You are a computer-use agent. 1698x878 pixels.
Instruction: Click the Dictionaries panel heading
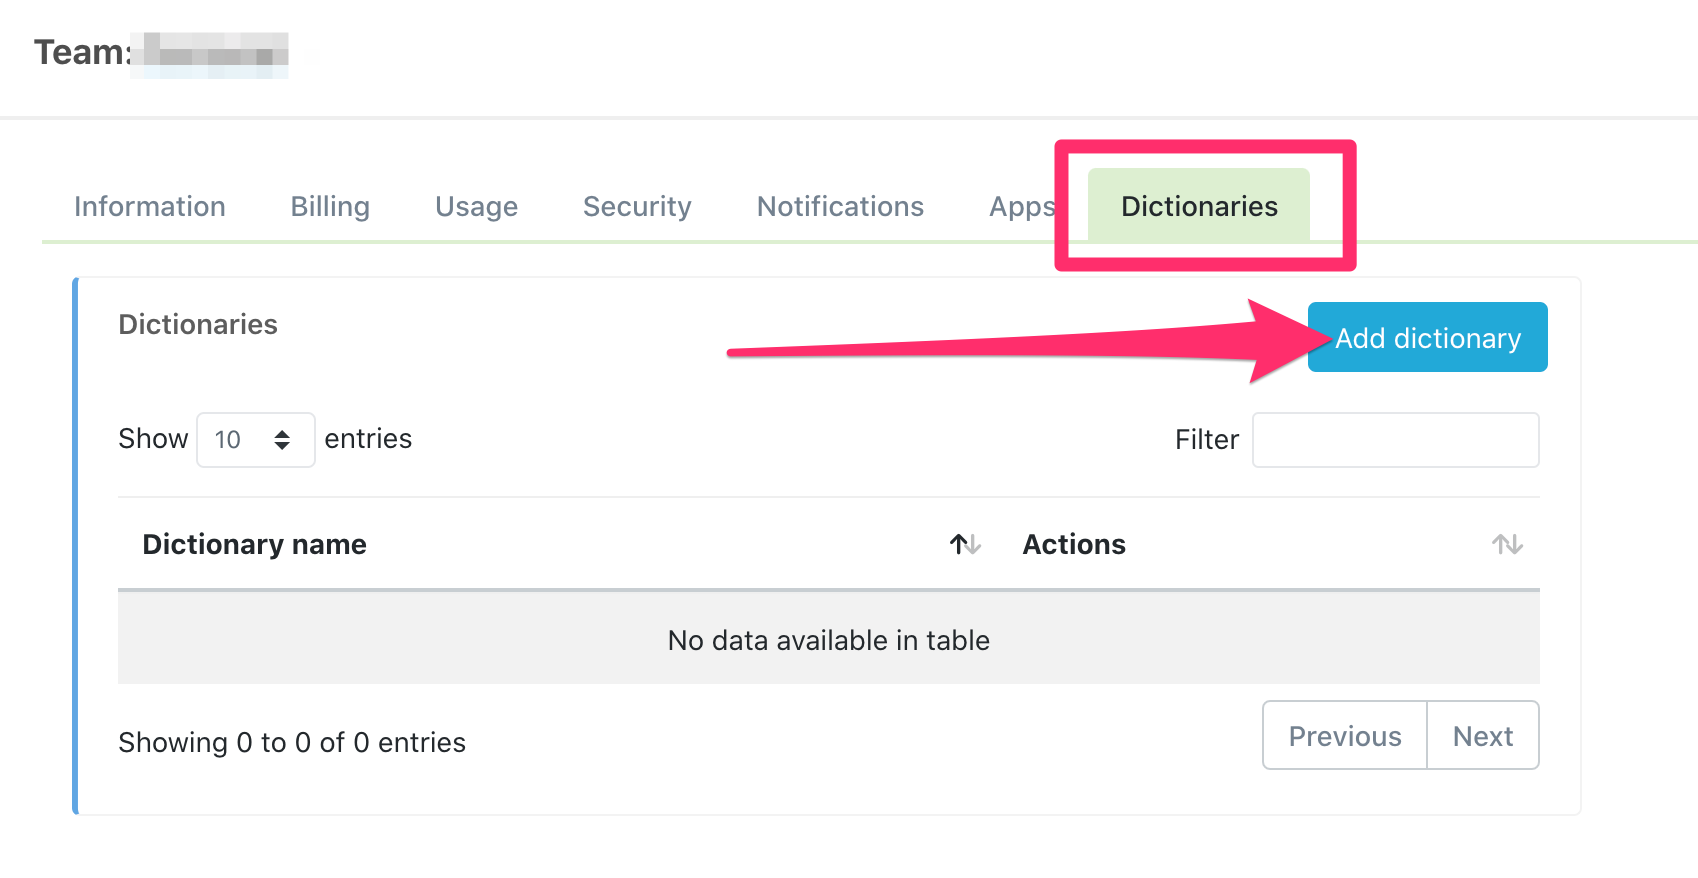(x=198, y=324)
